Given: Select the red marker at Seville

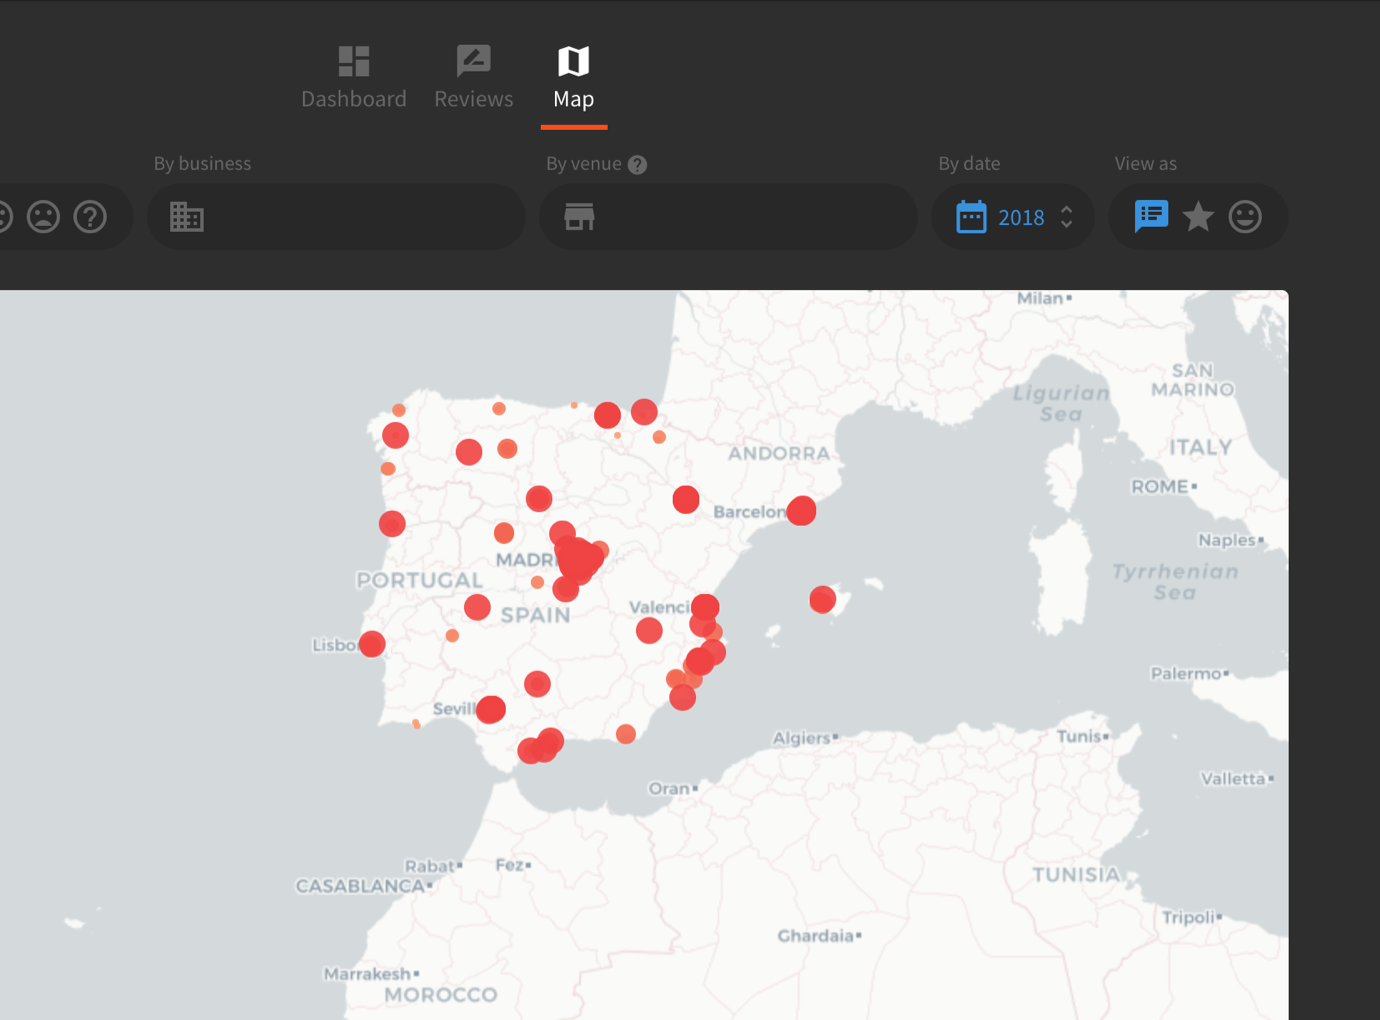Looking at the screenshot, I should 490,710.
